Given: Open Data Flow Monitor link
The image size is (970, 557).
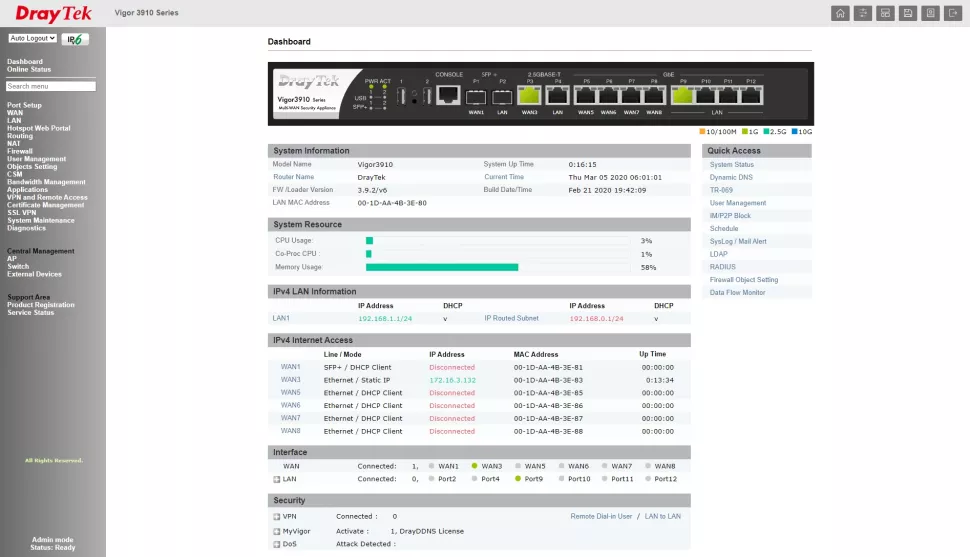Looking at the screenshot, I should pos(737,292).
